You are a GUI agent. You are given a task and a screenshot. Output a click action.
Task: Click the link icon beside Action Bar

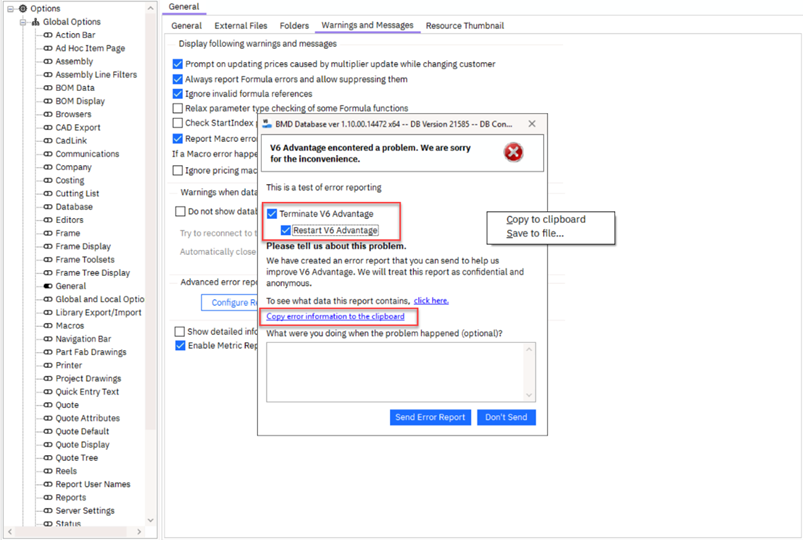coord(47,35)
